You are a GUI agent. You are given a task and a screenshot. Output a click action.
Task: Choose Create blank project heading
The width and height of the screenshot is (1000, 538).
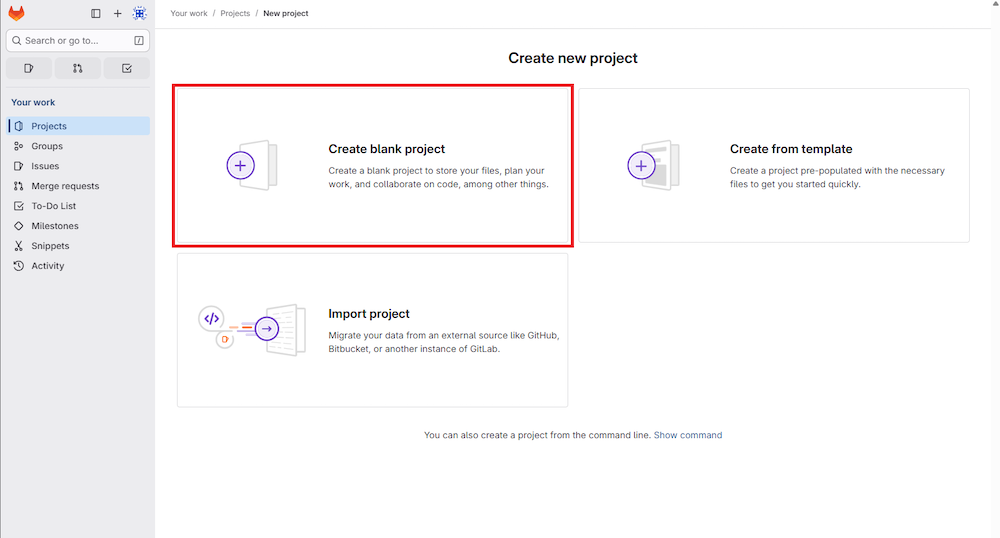pyautogui.click(x=386, y=149)
